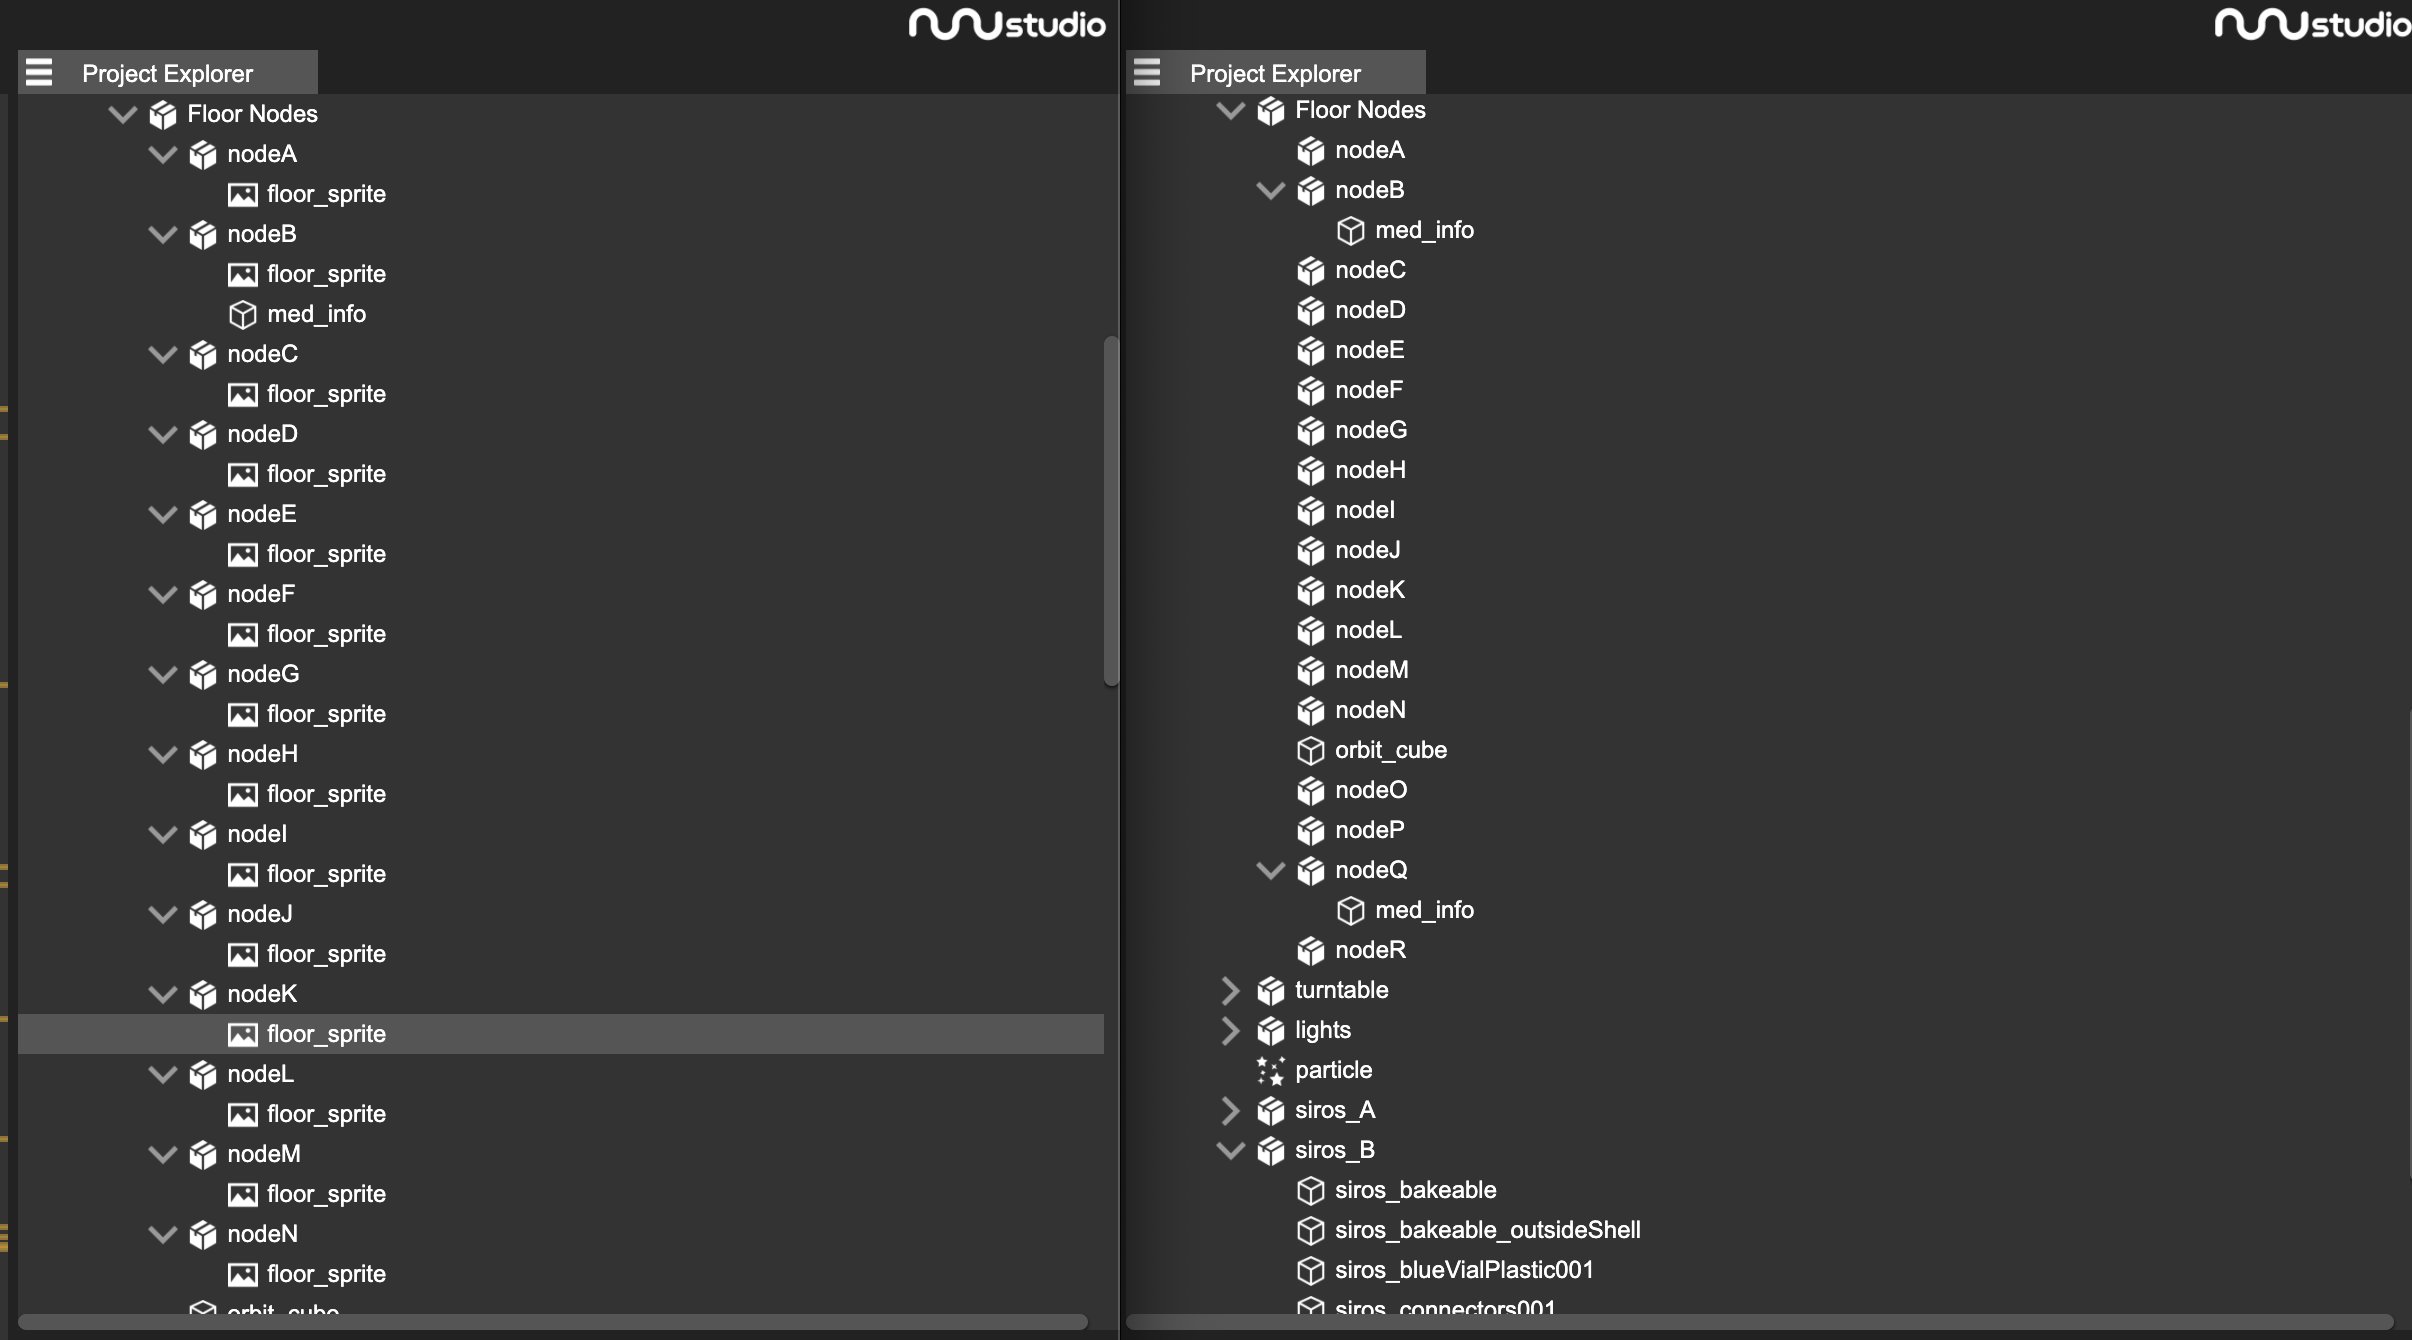Select siros_blueVialPlastic001 item
Image resolution: width=2412 pixels, height=1340 pixels.
tap(1464, 1270)
